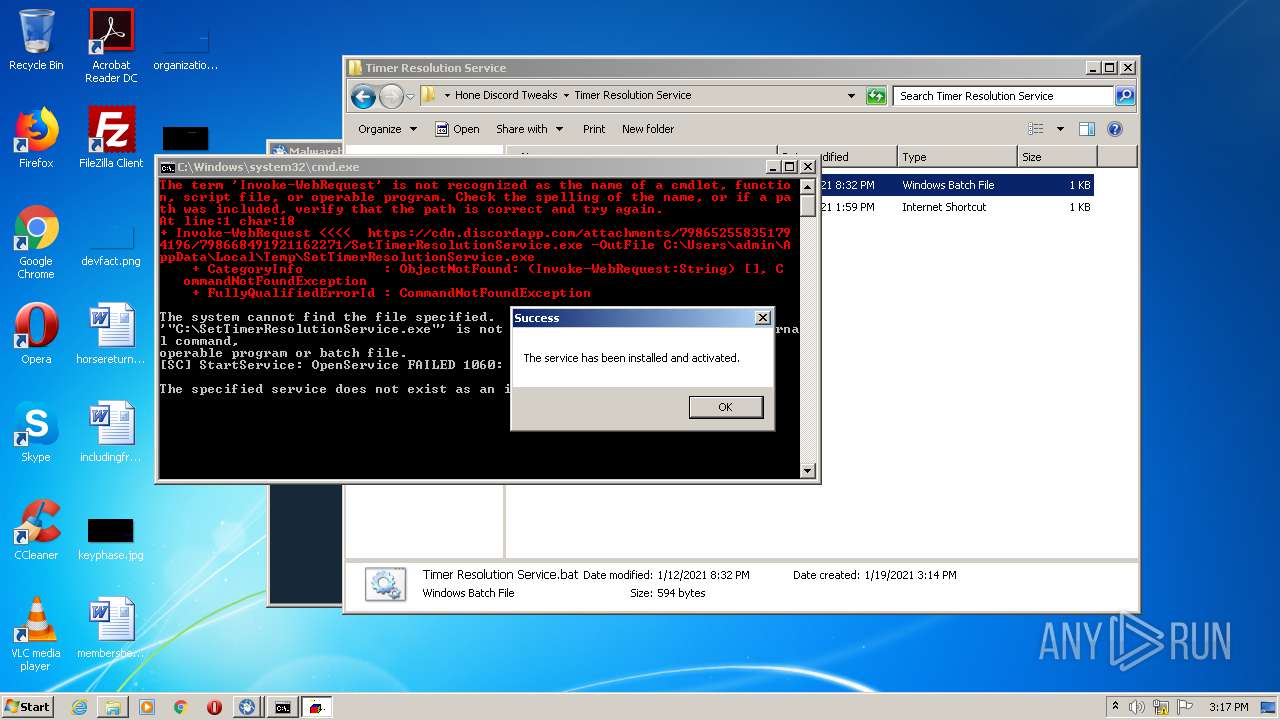Viewport: 1280px width, 720px height.
Task: Click OK in the Success dialog
Action: coord(726,407)
